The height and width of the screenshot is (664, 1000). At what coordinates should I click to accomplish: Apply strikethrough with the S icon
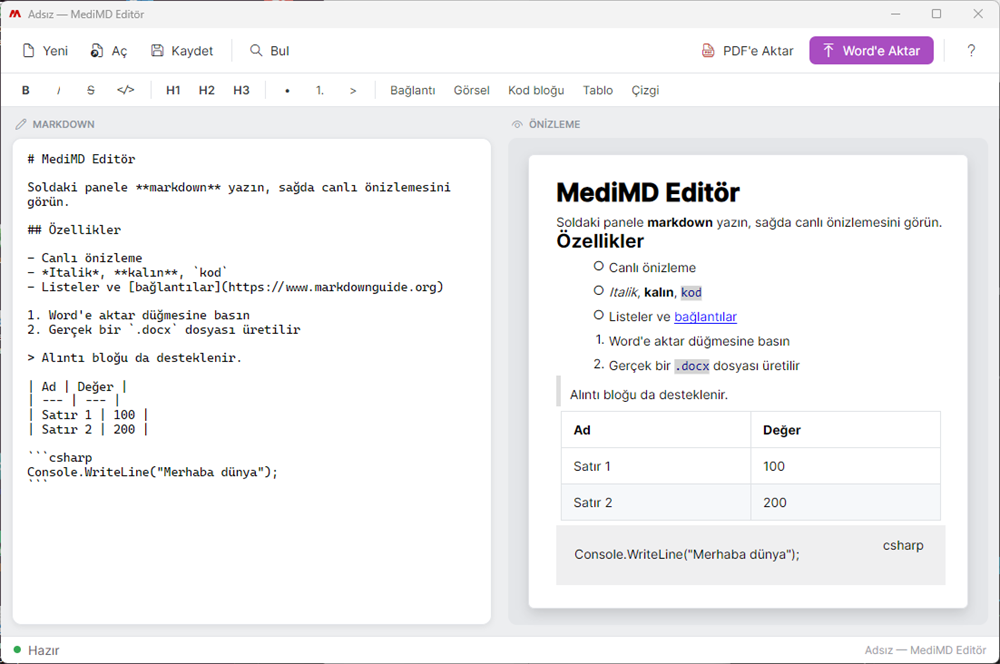click(91, 91)
